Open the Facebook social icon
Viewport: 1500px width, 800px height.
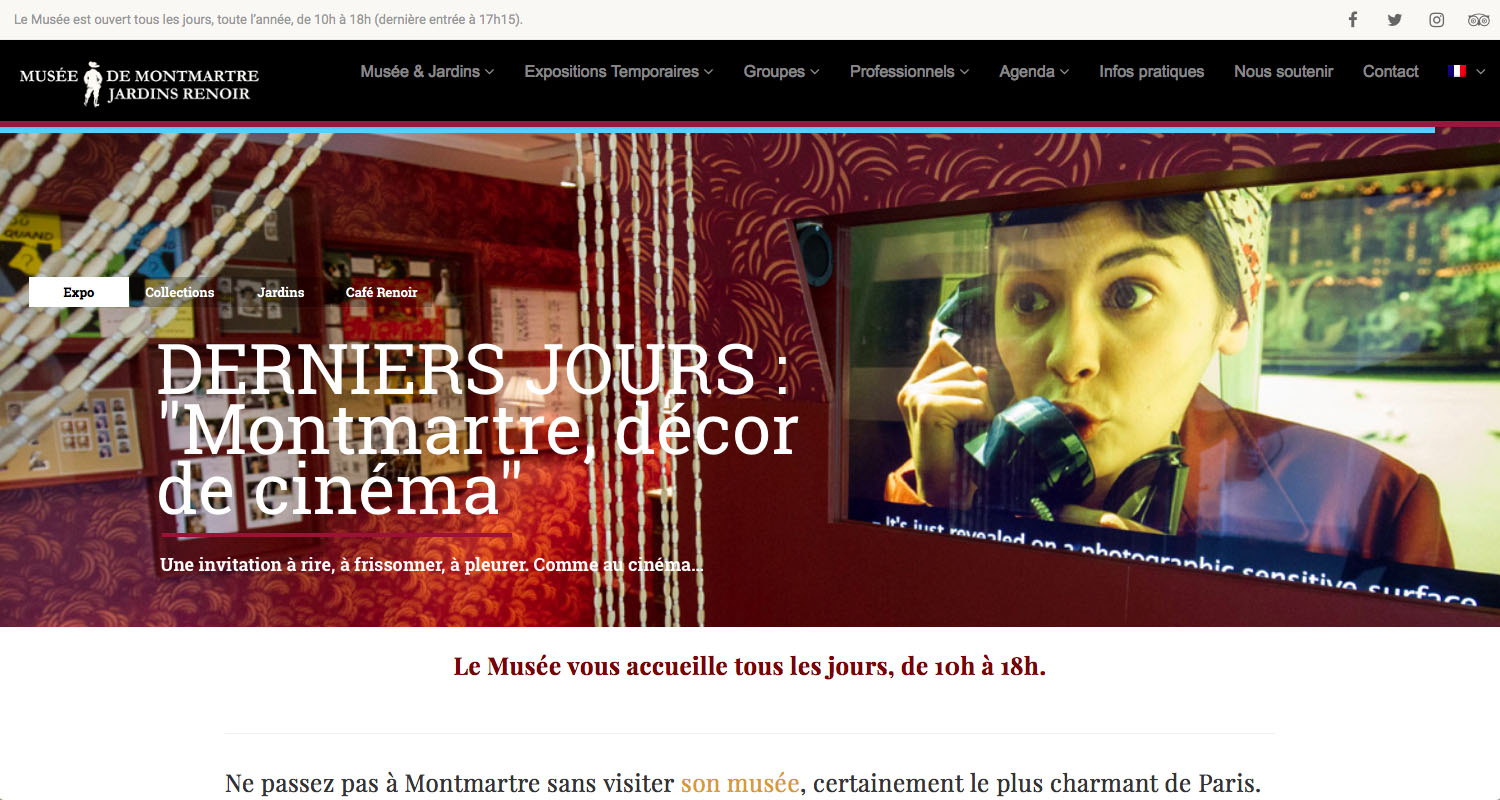(x=1353, y=20)
